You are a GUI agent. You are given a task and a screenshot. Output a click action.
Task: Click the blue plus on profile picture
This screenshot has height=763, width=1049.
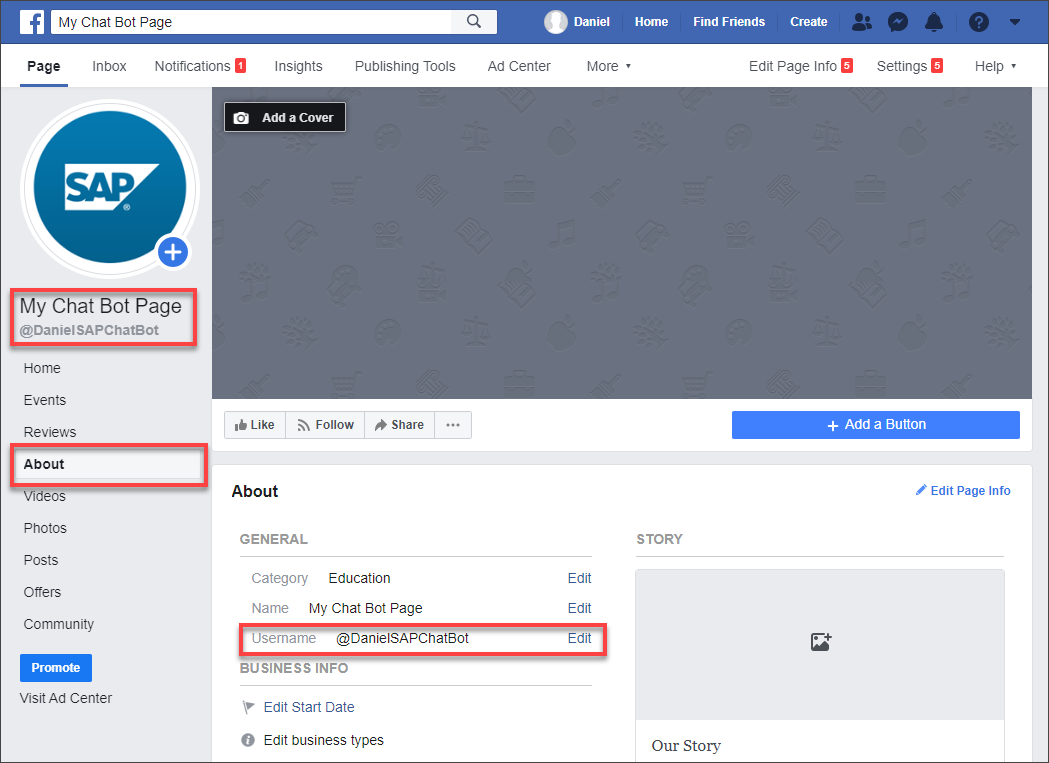tap(173, 252)
